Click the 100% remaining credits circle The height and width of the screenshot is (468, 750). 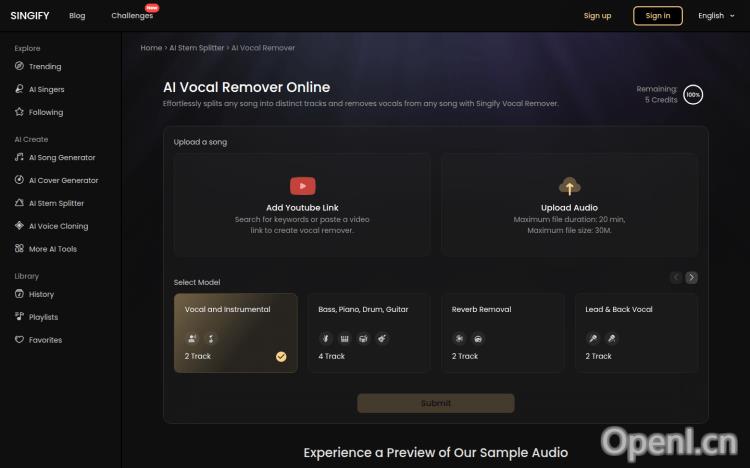click(x=693, y=94)
